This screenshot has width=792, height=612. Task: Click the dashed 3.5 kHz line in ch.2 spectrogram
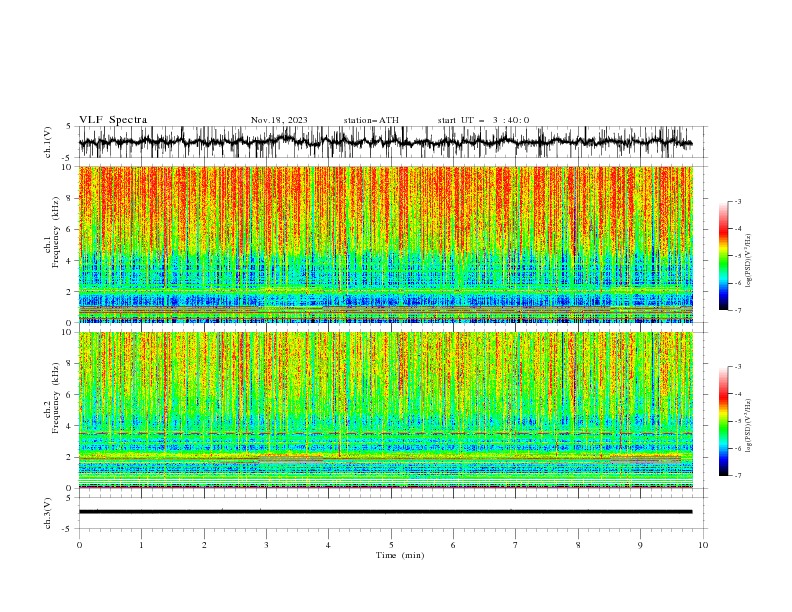click(386, 433)
